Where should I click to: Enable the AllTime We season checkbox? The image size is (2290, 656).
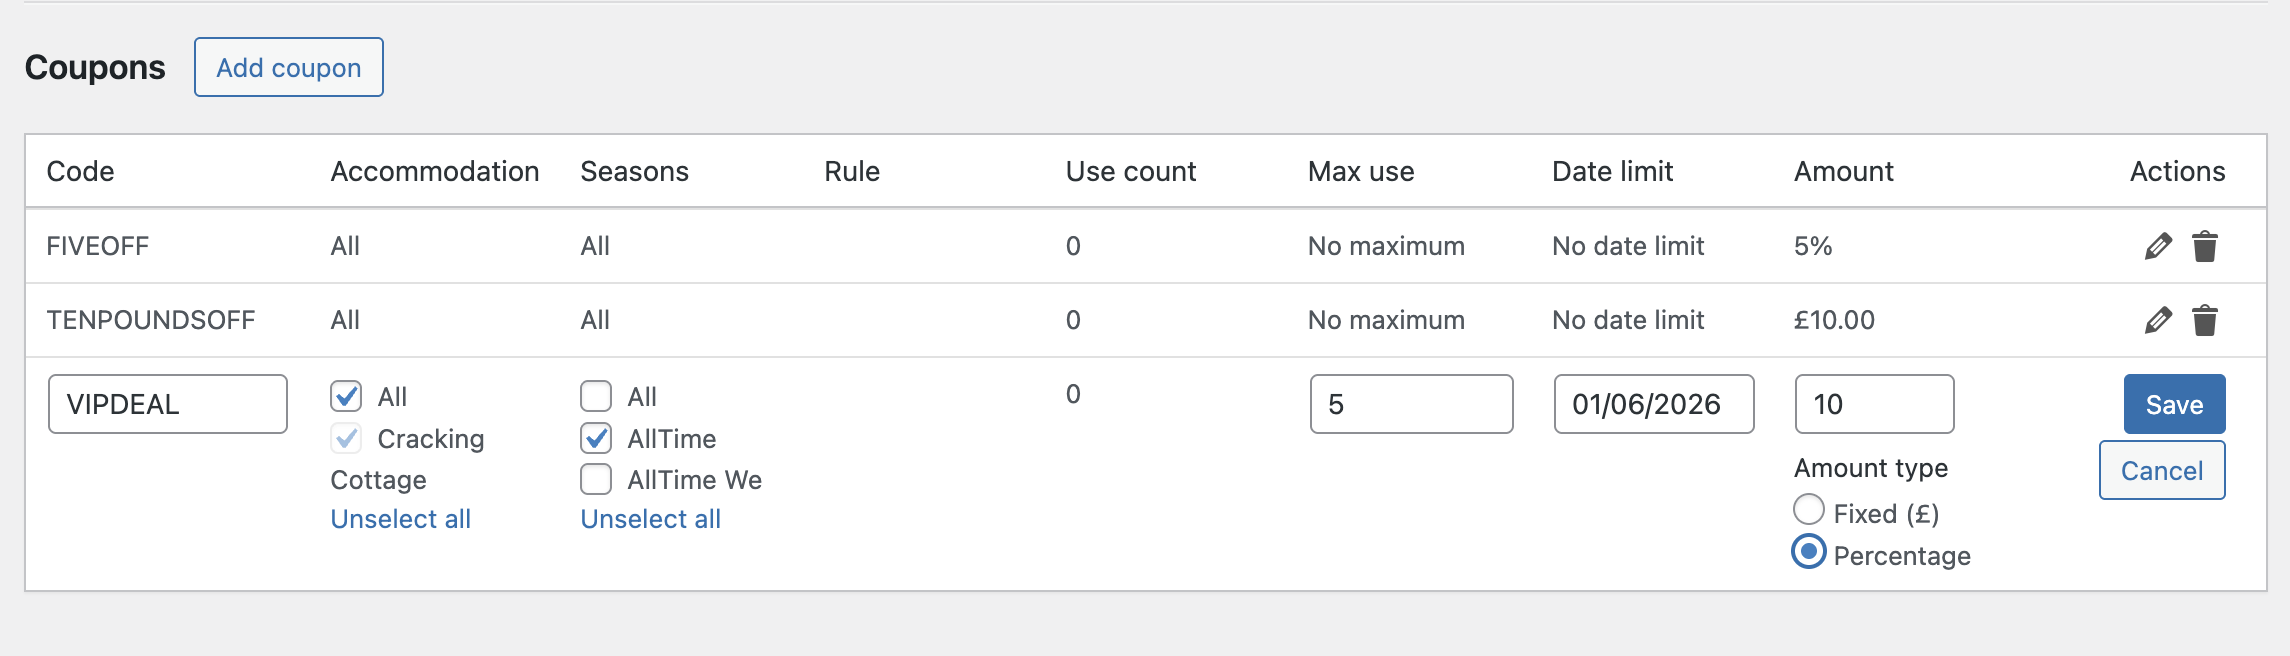[596, 480]
